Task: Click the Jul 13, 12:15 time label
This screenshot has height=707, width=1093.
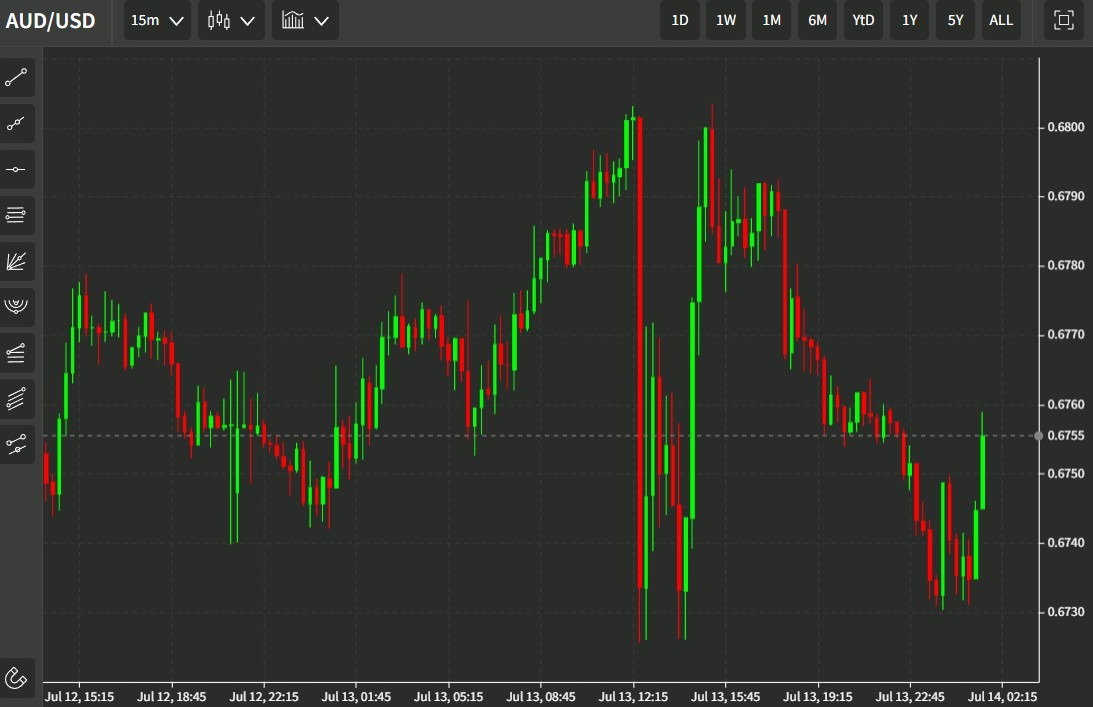Action: tap(633, 697)
